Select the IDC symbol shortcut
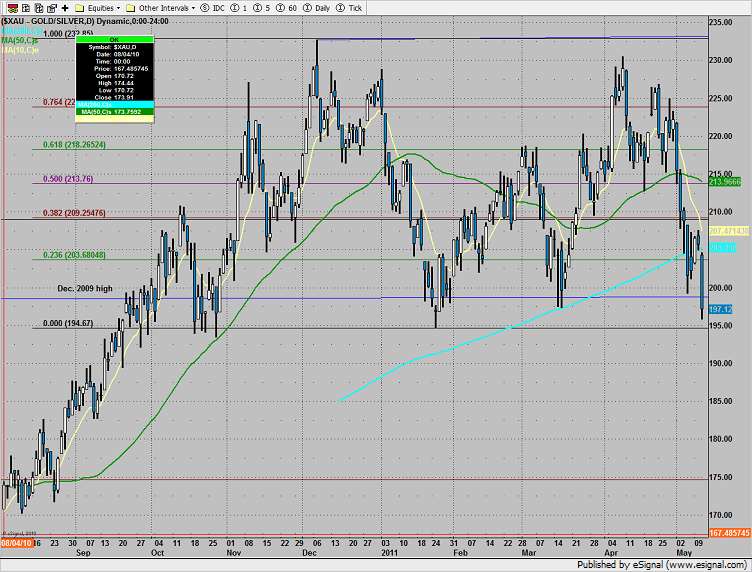This screenshot has height=572, width=752. click(212, 8)
